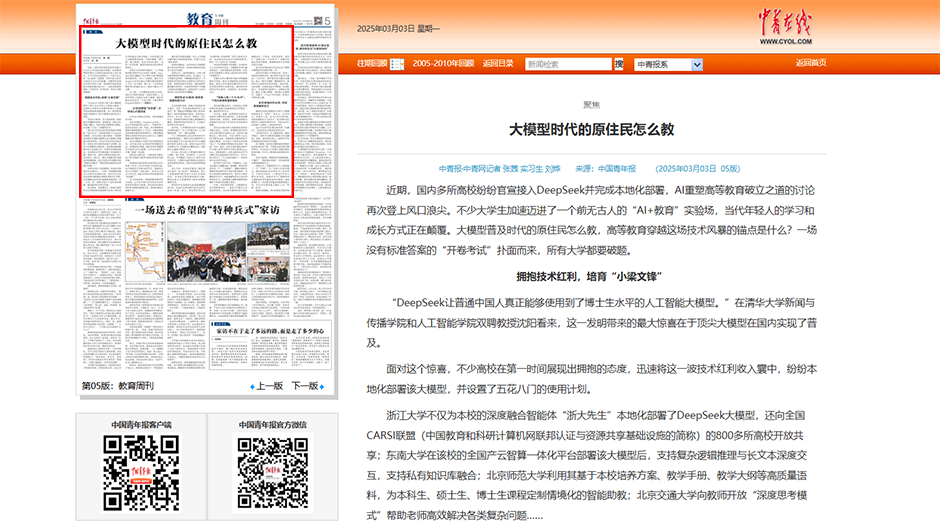Click inside the 新闻检索 search field

pyautogui.click(x=567, y=64)
